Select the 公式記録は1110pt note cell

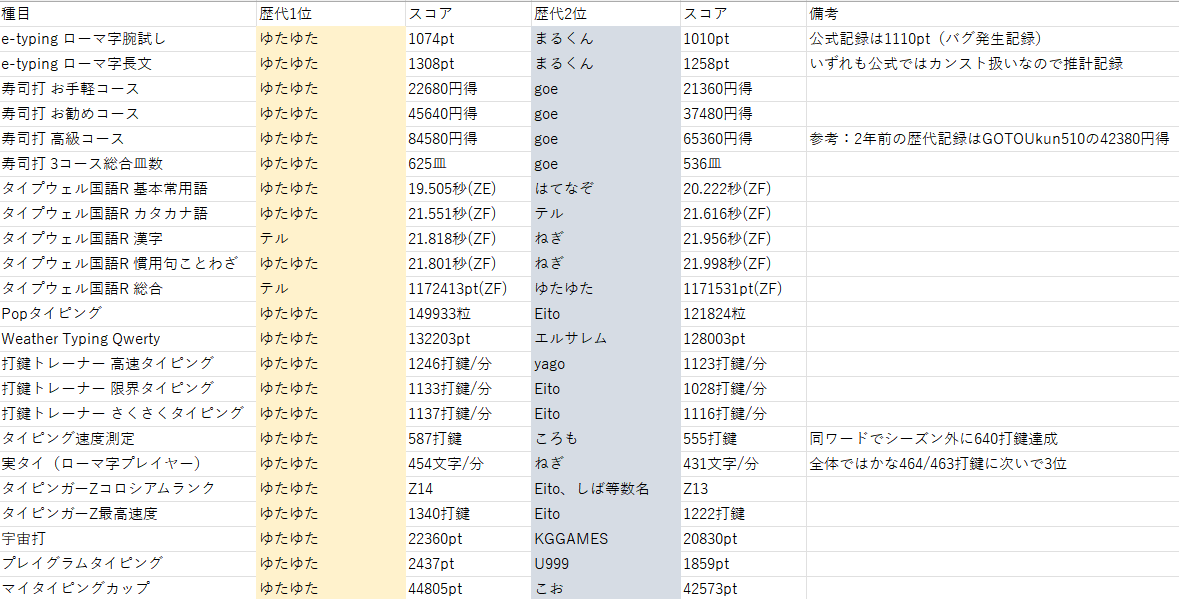point(993,38)
